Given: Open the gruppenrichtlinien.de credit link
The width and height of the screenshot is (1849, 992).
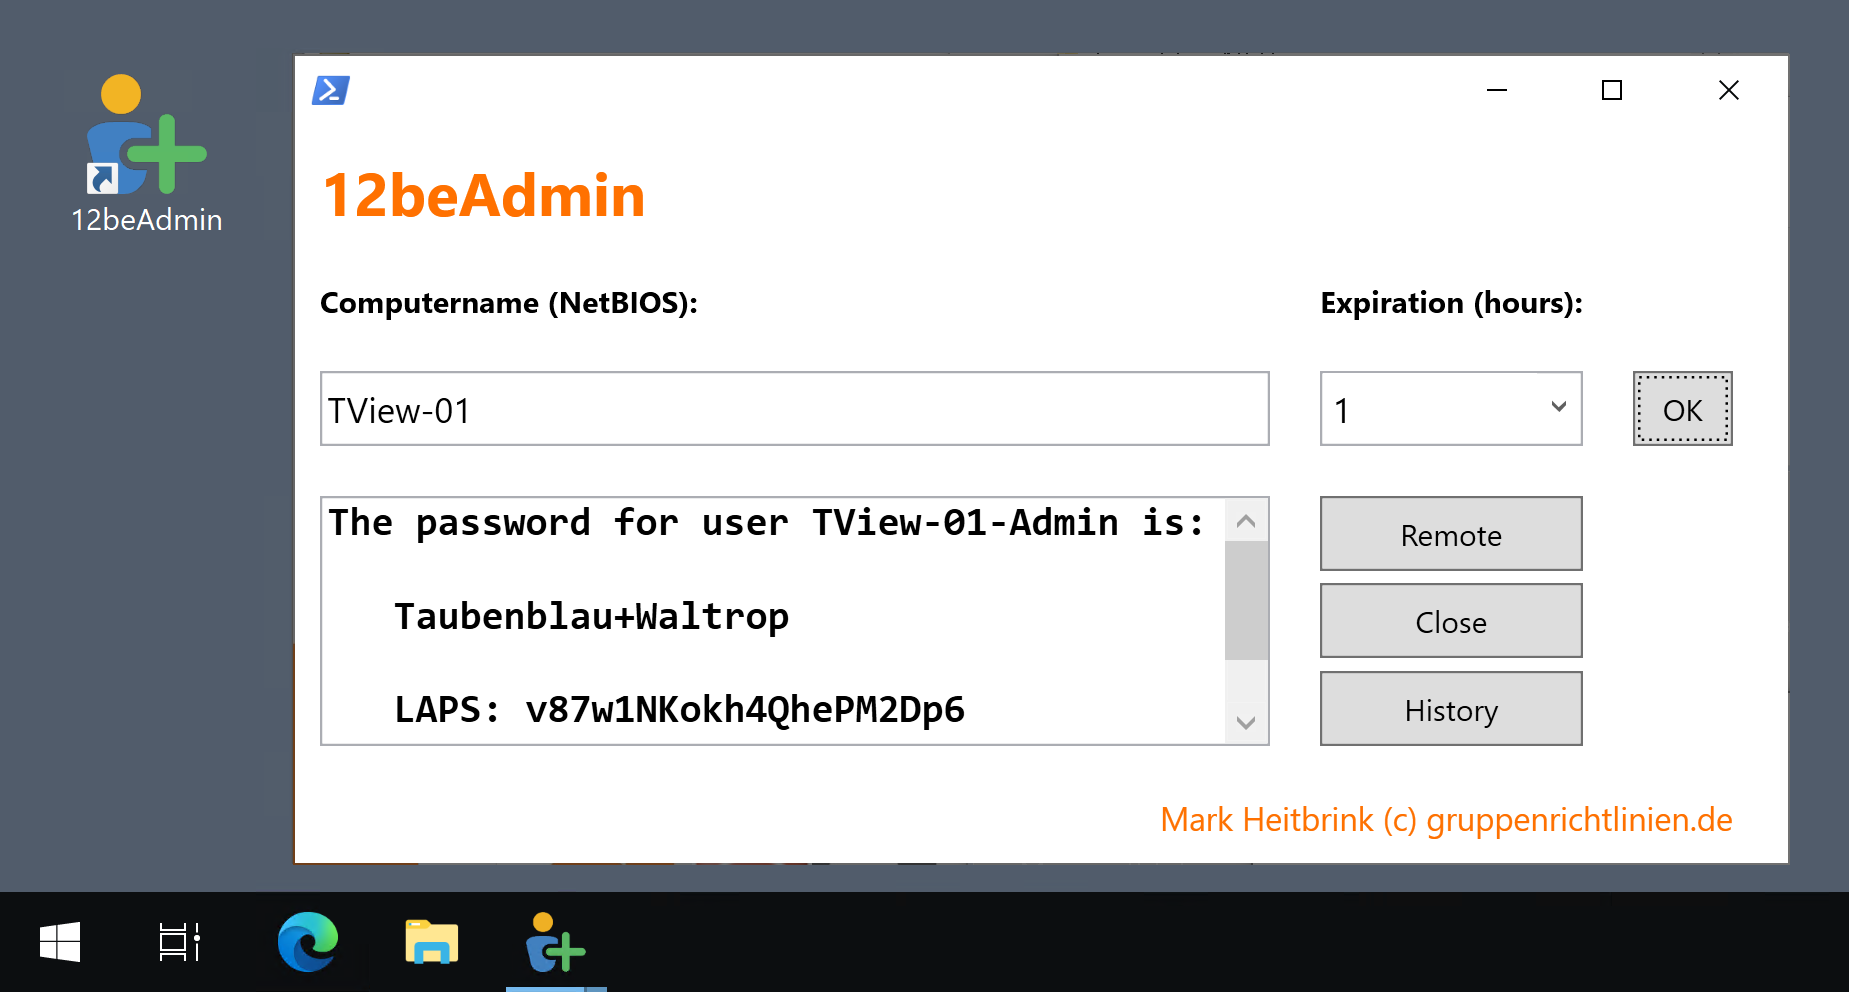Looking at the screenshot, I should click(x=1447, y=820).
